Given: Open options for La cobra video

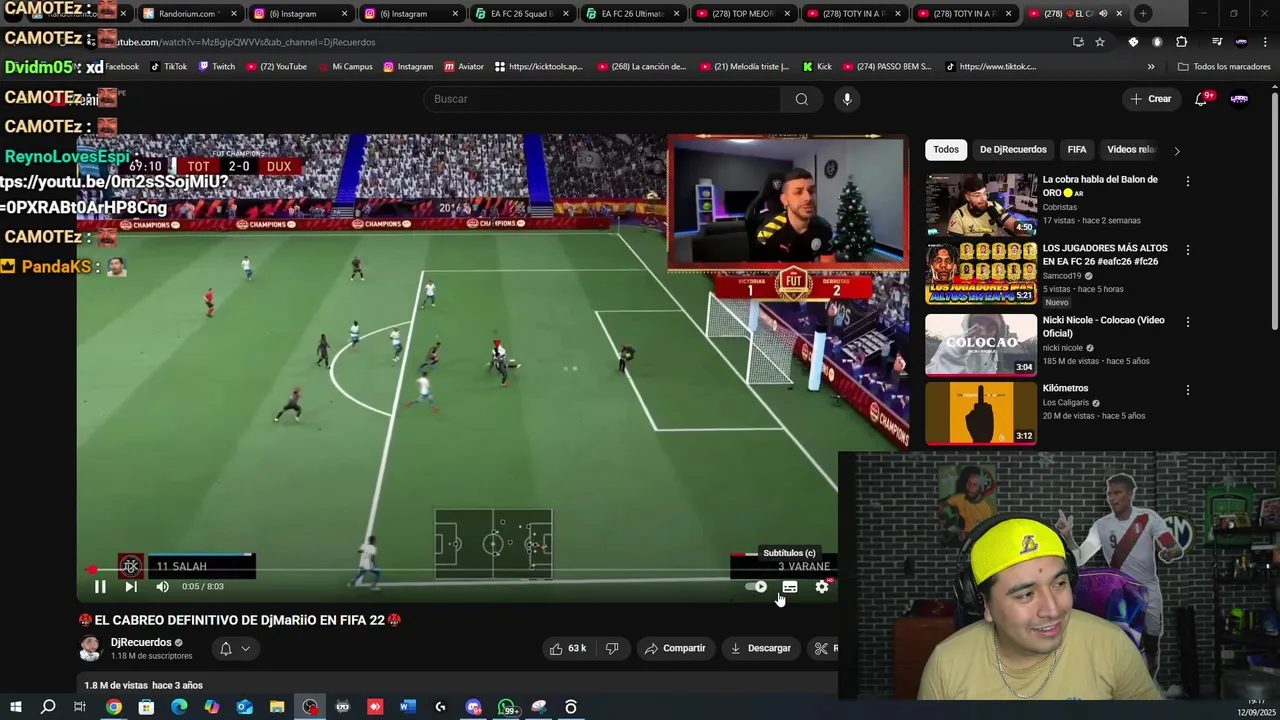Looking at the screenshot, I should pos(1187,182).
